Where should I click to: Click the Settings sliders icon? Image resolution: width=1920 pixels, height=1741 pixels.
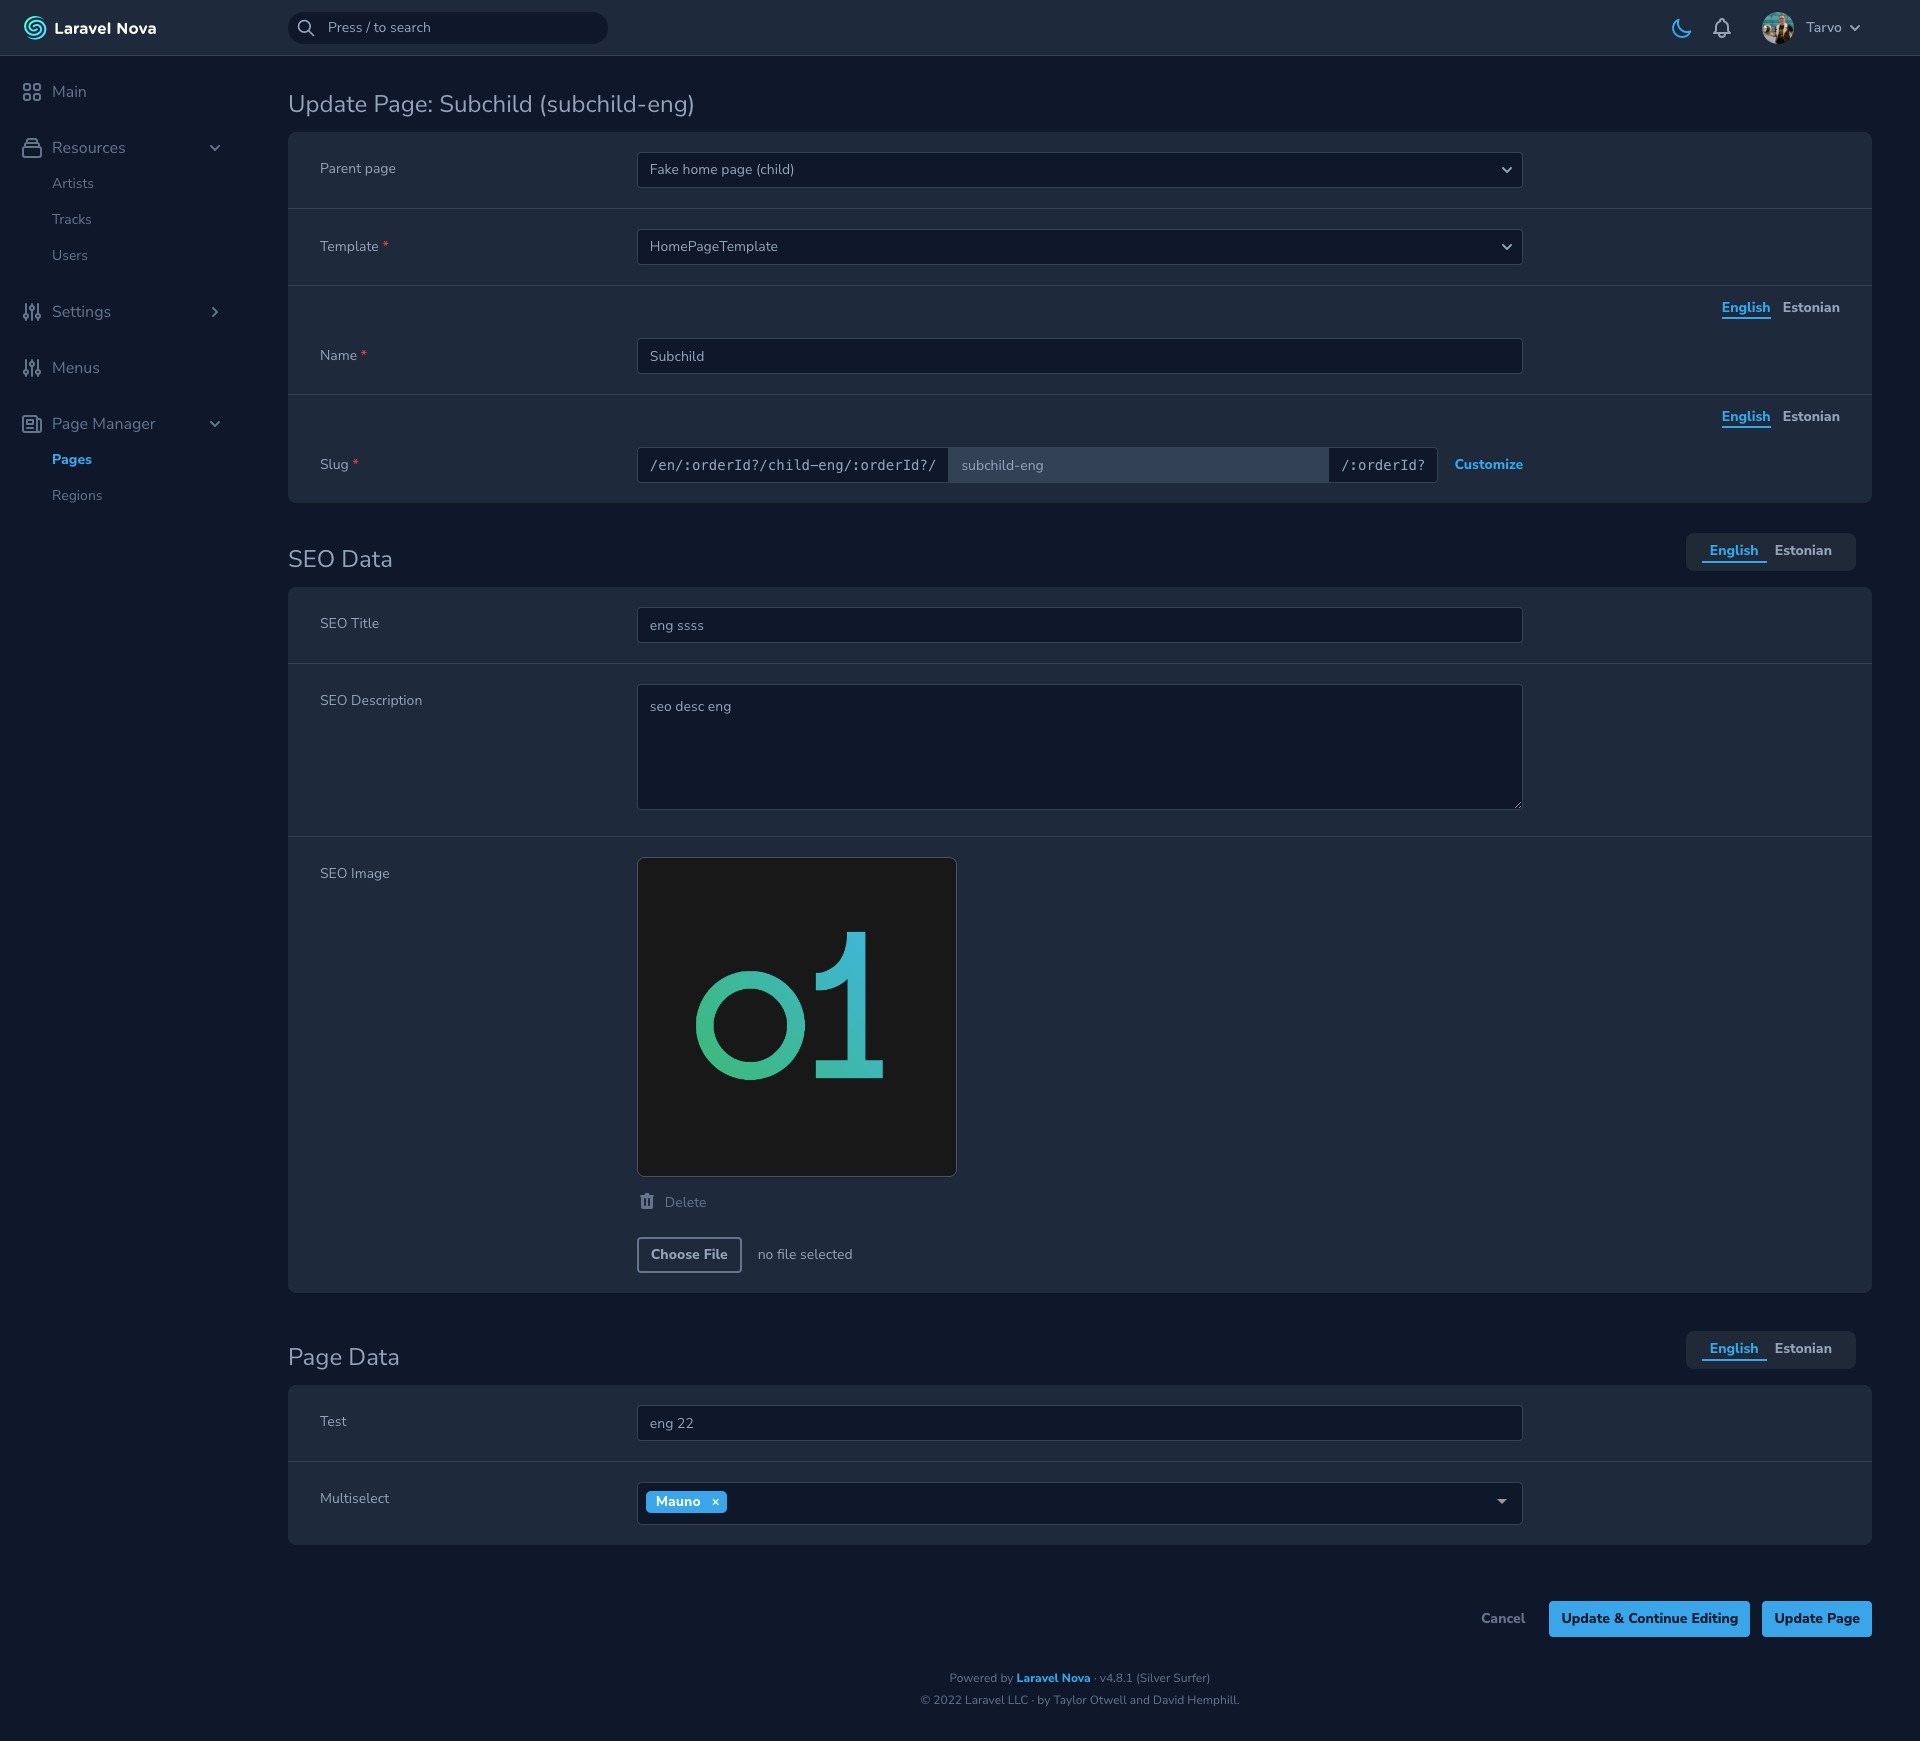coord(30,312)
